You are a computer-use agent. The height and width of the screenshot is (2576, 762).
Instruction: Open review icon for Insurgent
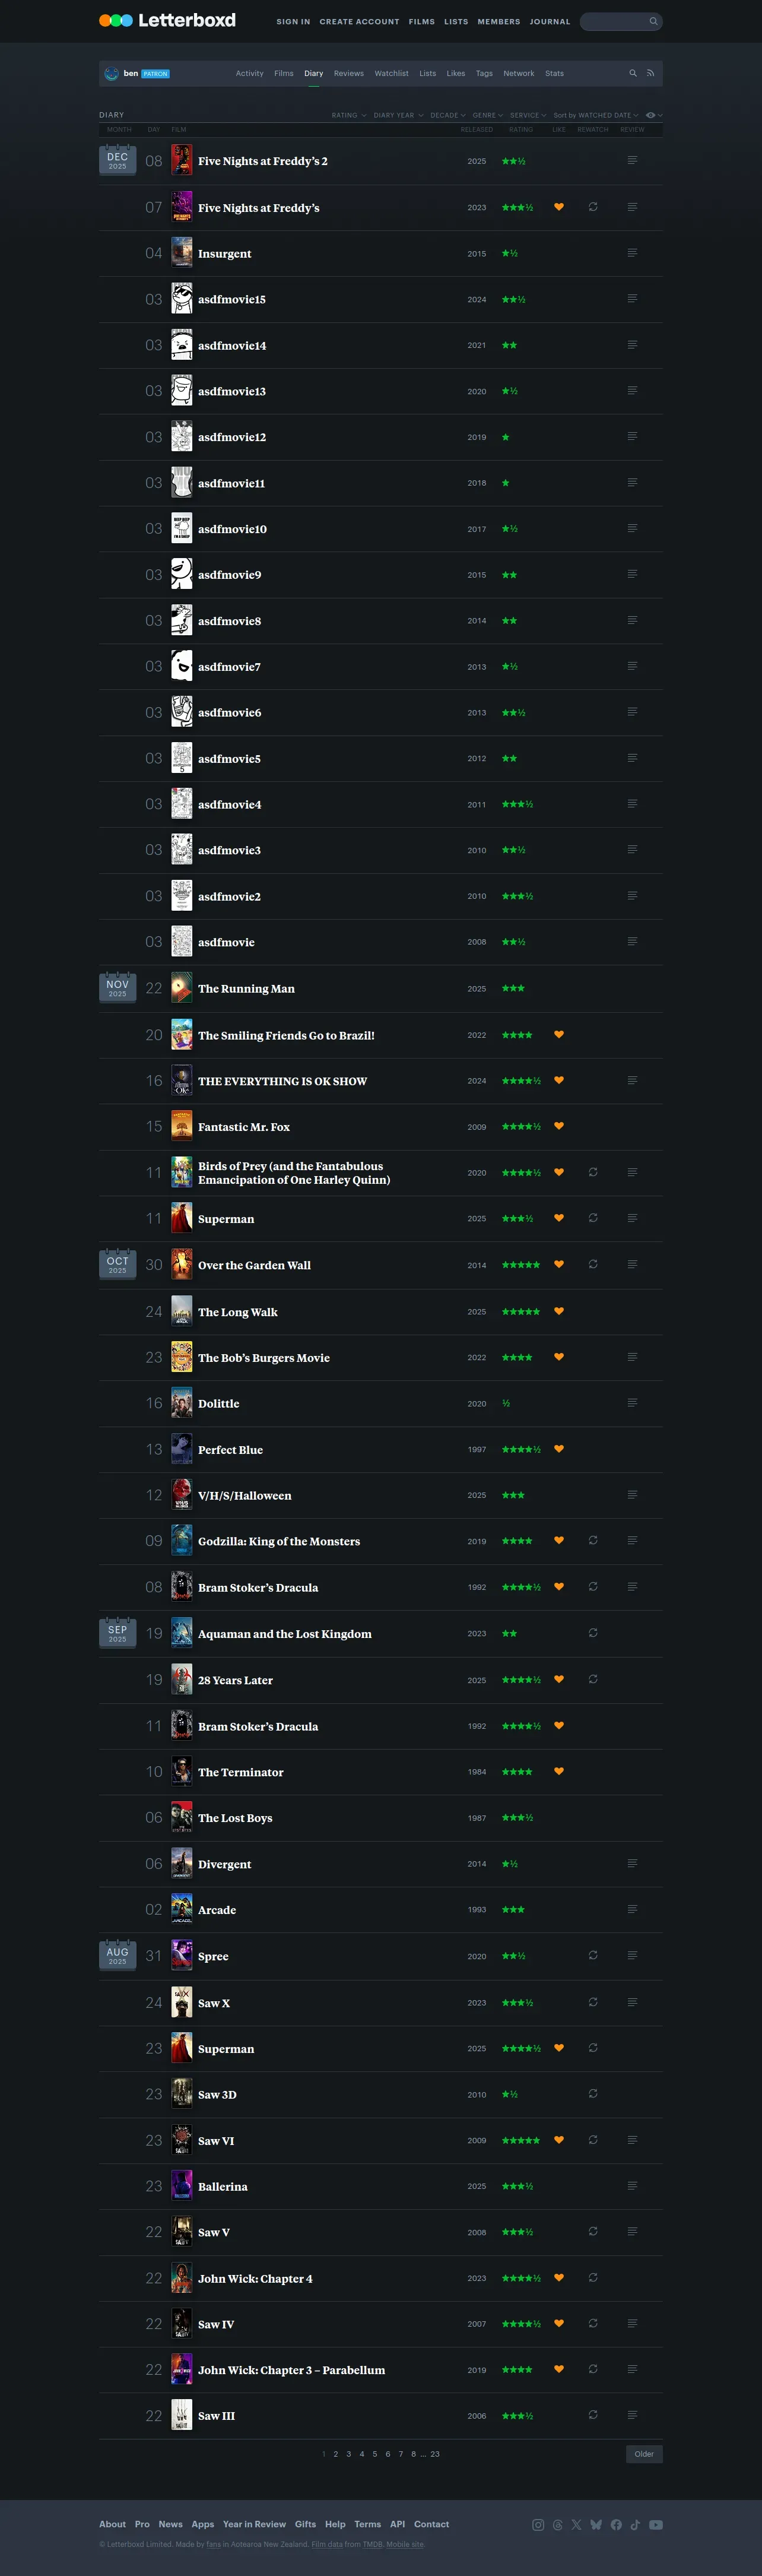(x=632, y=253)
